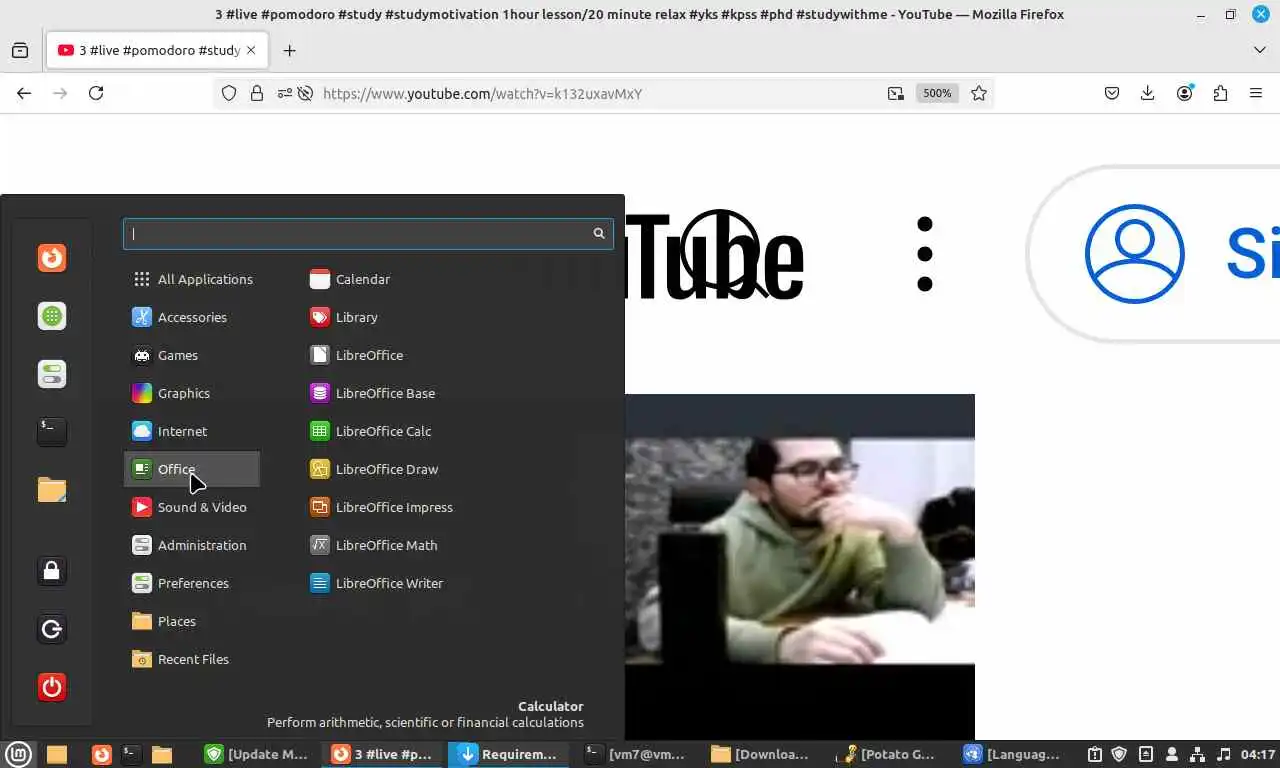Lock the screen from menu sidebar

point(52,571)
